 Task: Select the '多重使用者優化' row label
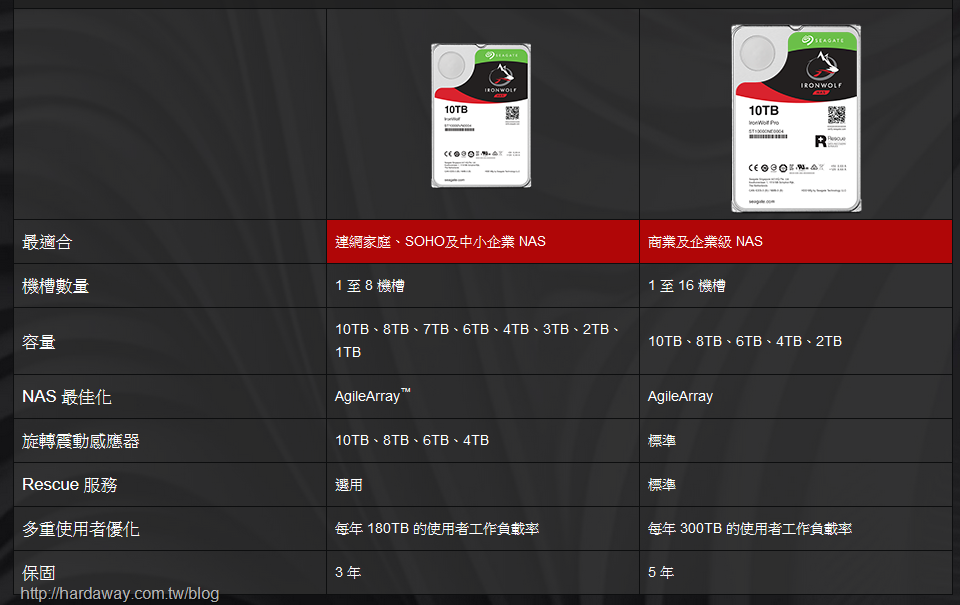pos(81,529)
